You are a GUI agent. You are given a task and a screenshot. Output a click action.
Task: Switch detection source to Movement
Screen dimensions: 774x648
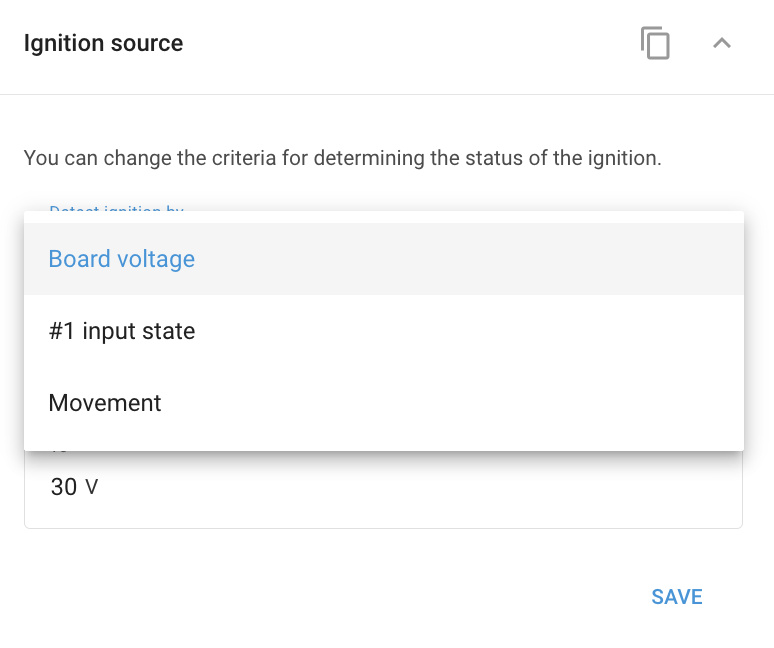point(384,403)
